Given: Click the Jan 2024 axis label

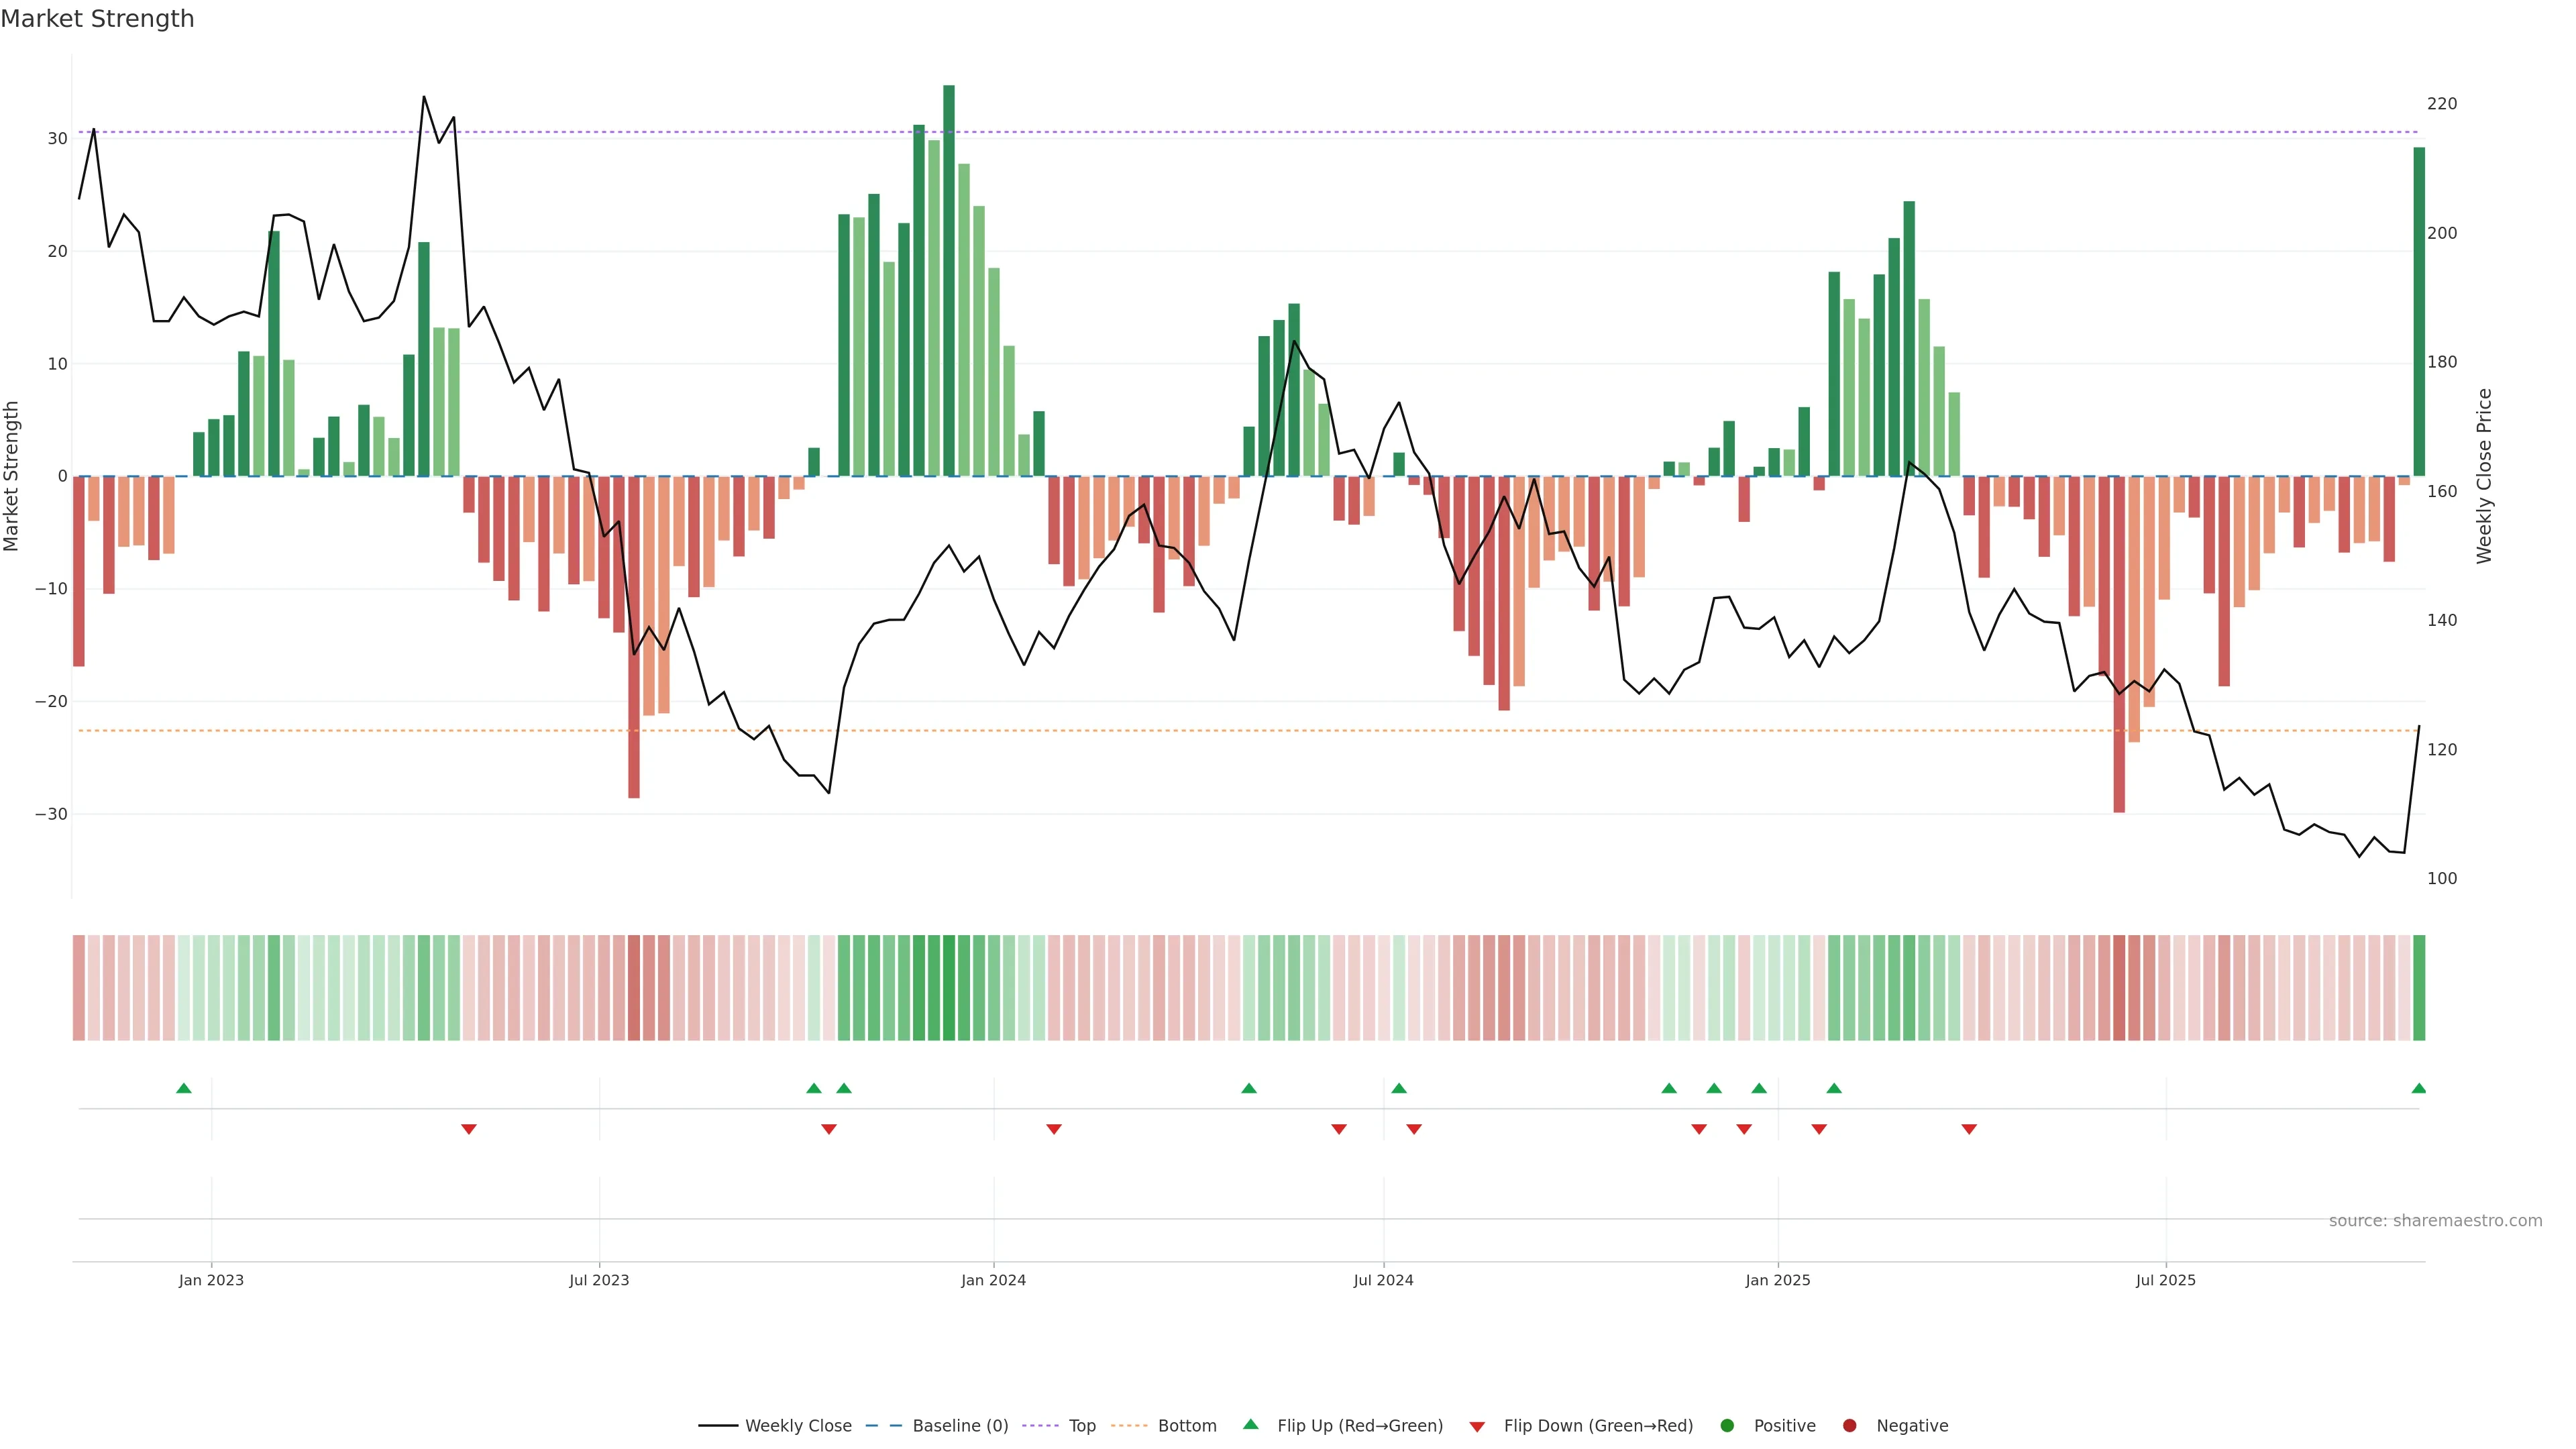Looking at the screenshot, I should pos(993,1280).
